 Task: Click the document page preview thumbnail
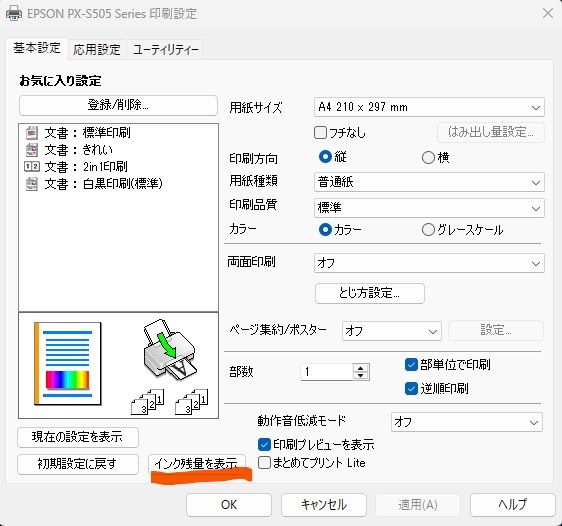tap(68, 363)
